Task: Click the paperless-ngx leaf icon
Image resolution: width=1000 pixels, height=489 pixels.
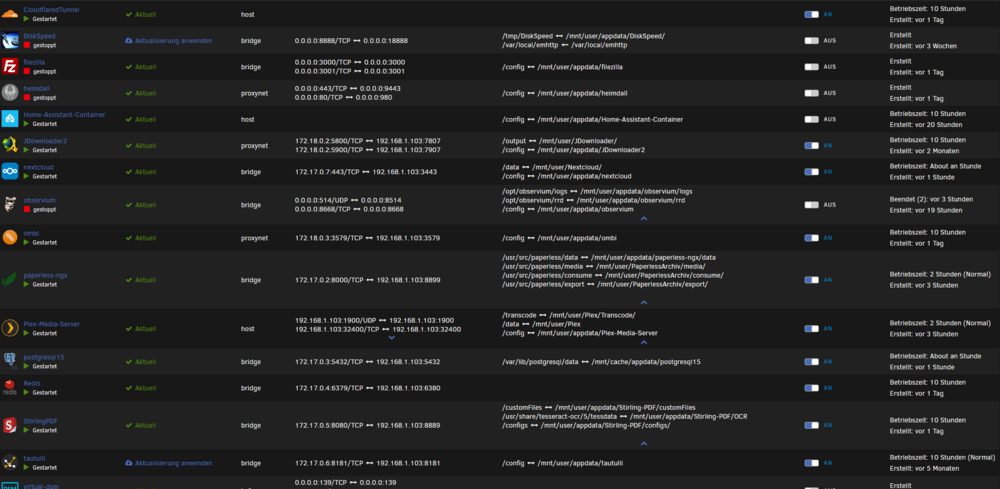Action: tap(10, 279)
